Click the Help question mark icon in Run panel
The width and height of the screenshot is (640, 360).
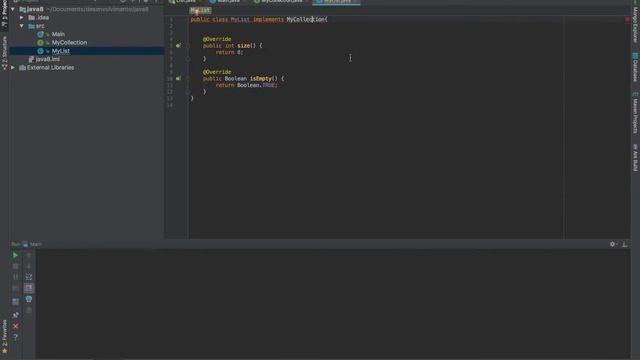coord(15,338)
